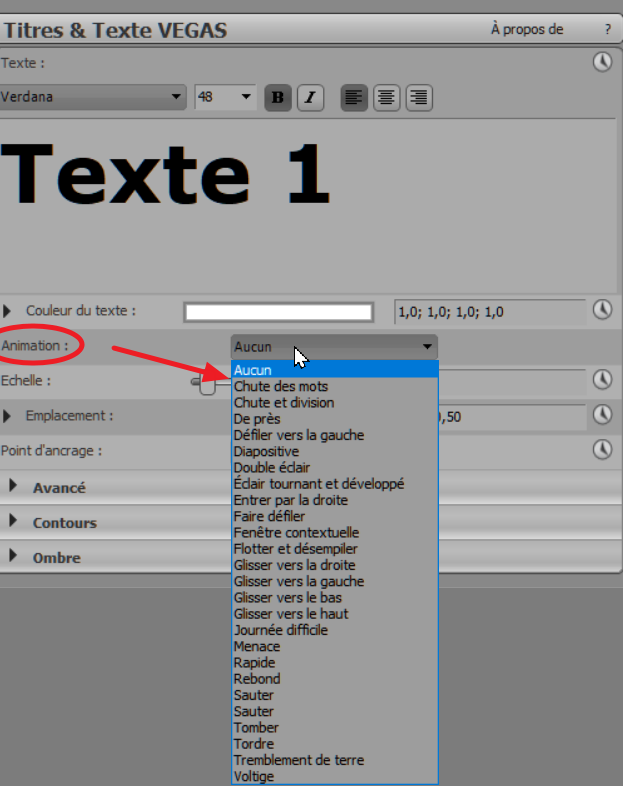The height and width of the screenshot is (786, 623).
Task: Open À propos de link
Action: (527, 30)
